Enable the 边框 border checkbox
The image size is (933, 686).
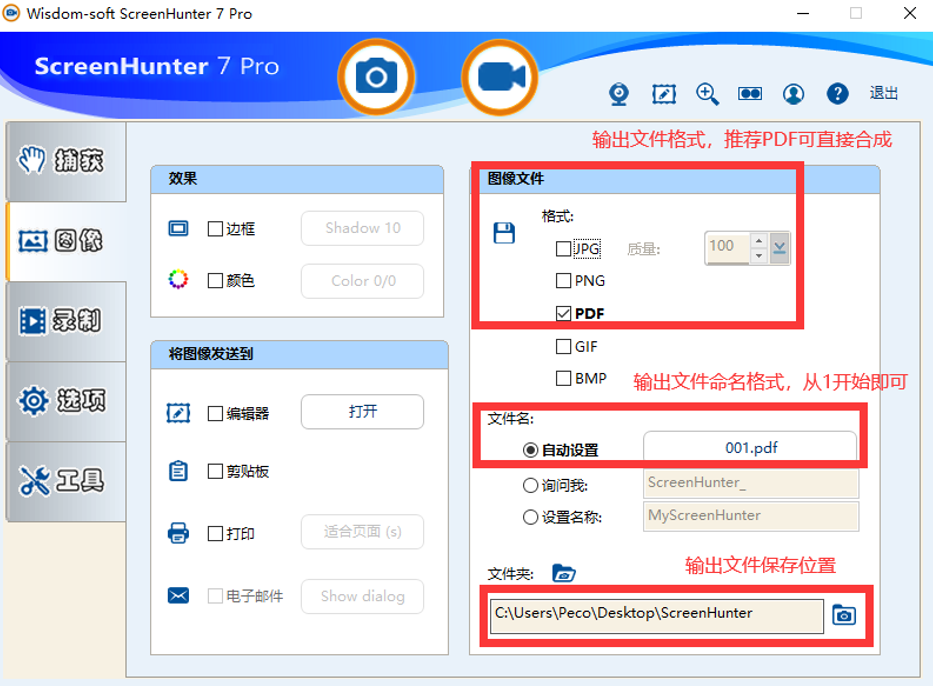click(215, 229)
